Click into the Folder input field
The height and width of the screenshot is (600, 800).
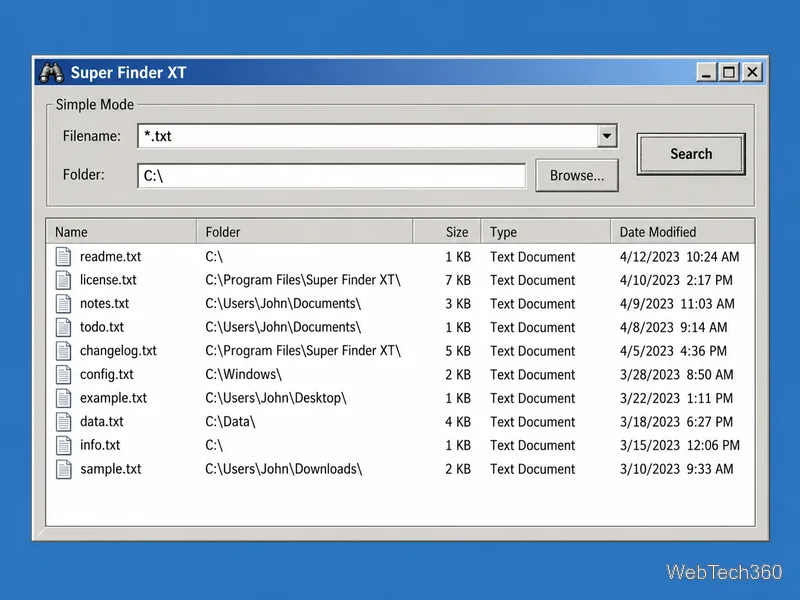pos(332,176)
